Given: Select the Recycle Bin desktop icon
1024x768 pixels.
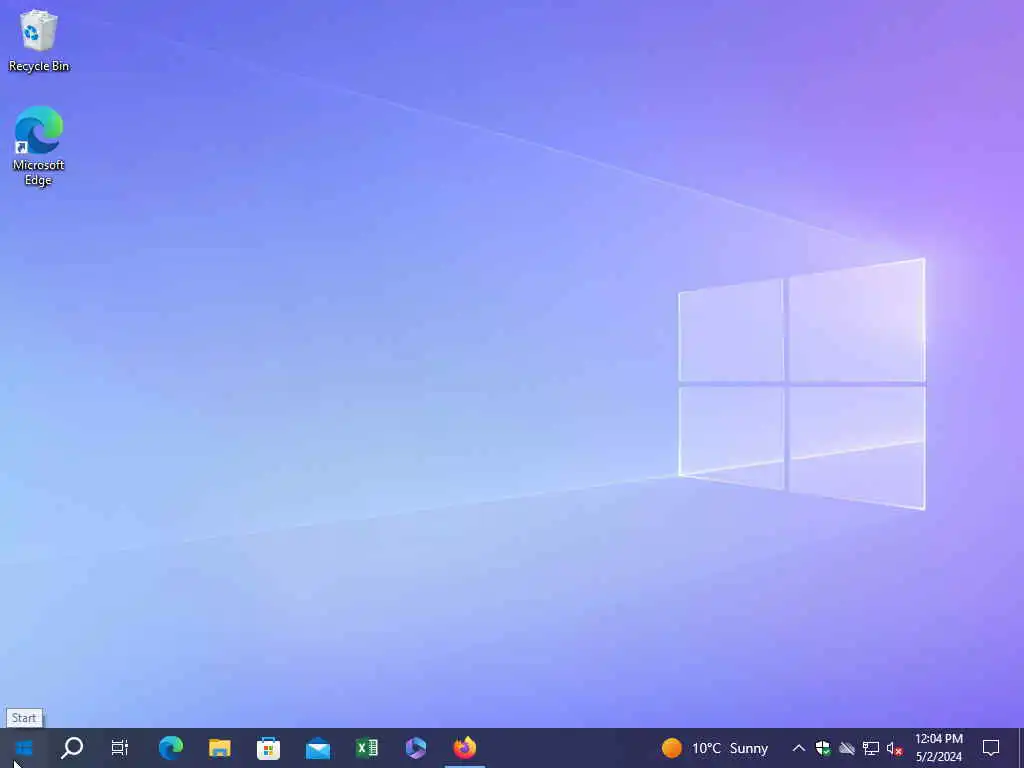Looking at the screenshot, I should click(x=39, y=40).
